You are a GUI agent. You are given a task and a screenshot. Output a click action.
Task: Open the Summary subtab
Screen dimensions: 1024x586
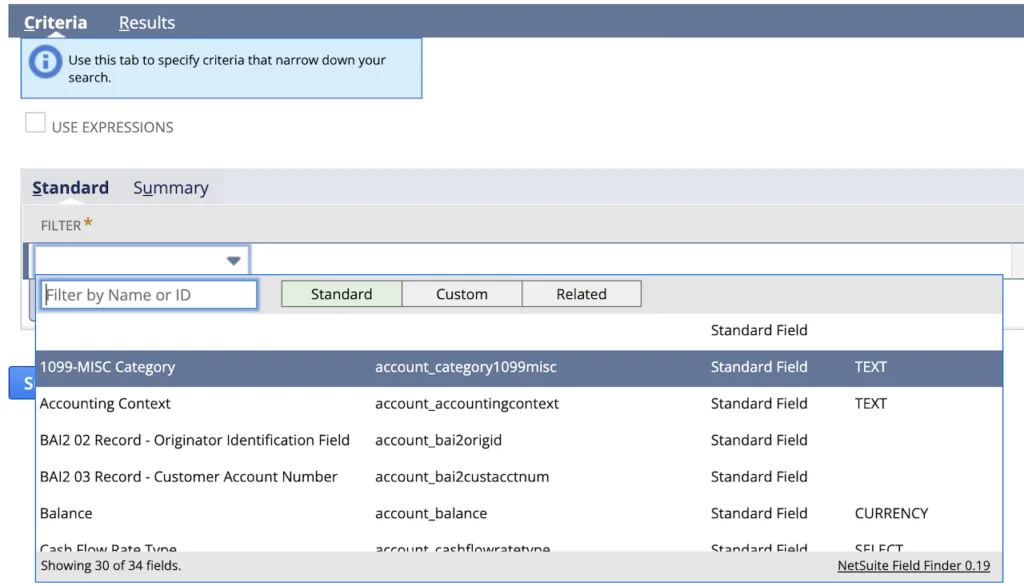pyautogui.click(x=171, y=187)
